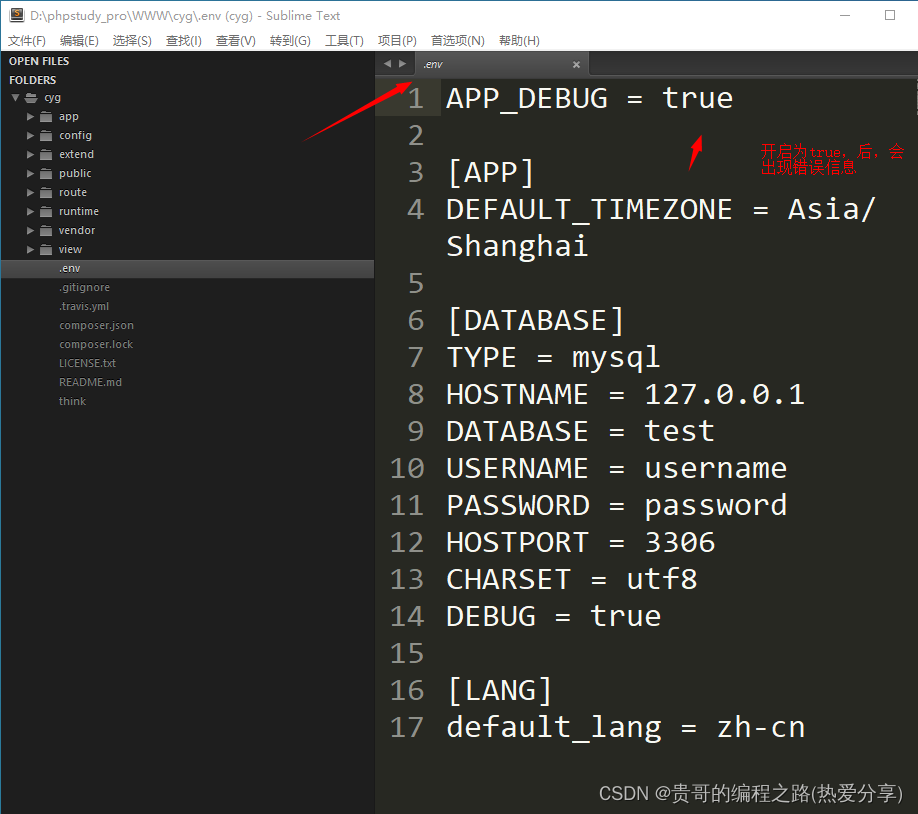Click the PASSWORD = password line

tap(616, 506)
